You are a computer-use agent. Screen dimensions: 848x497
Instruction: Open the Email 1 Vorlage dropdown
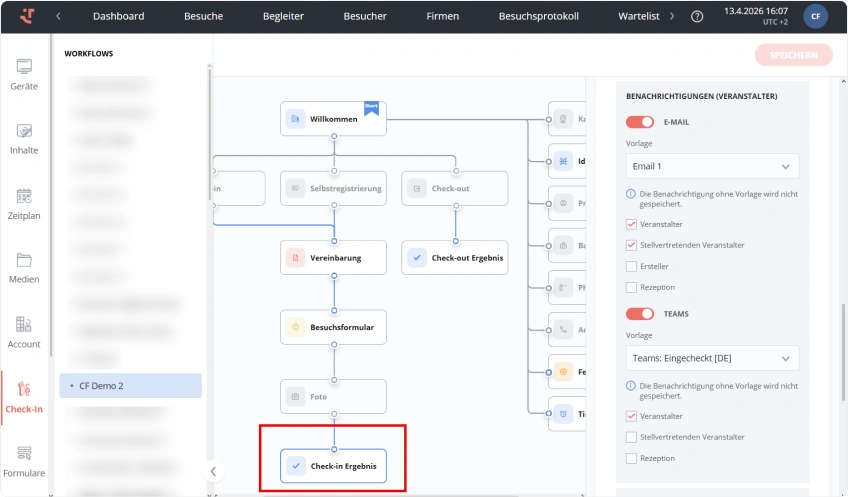[x=712, y=167]
